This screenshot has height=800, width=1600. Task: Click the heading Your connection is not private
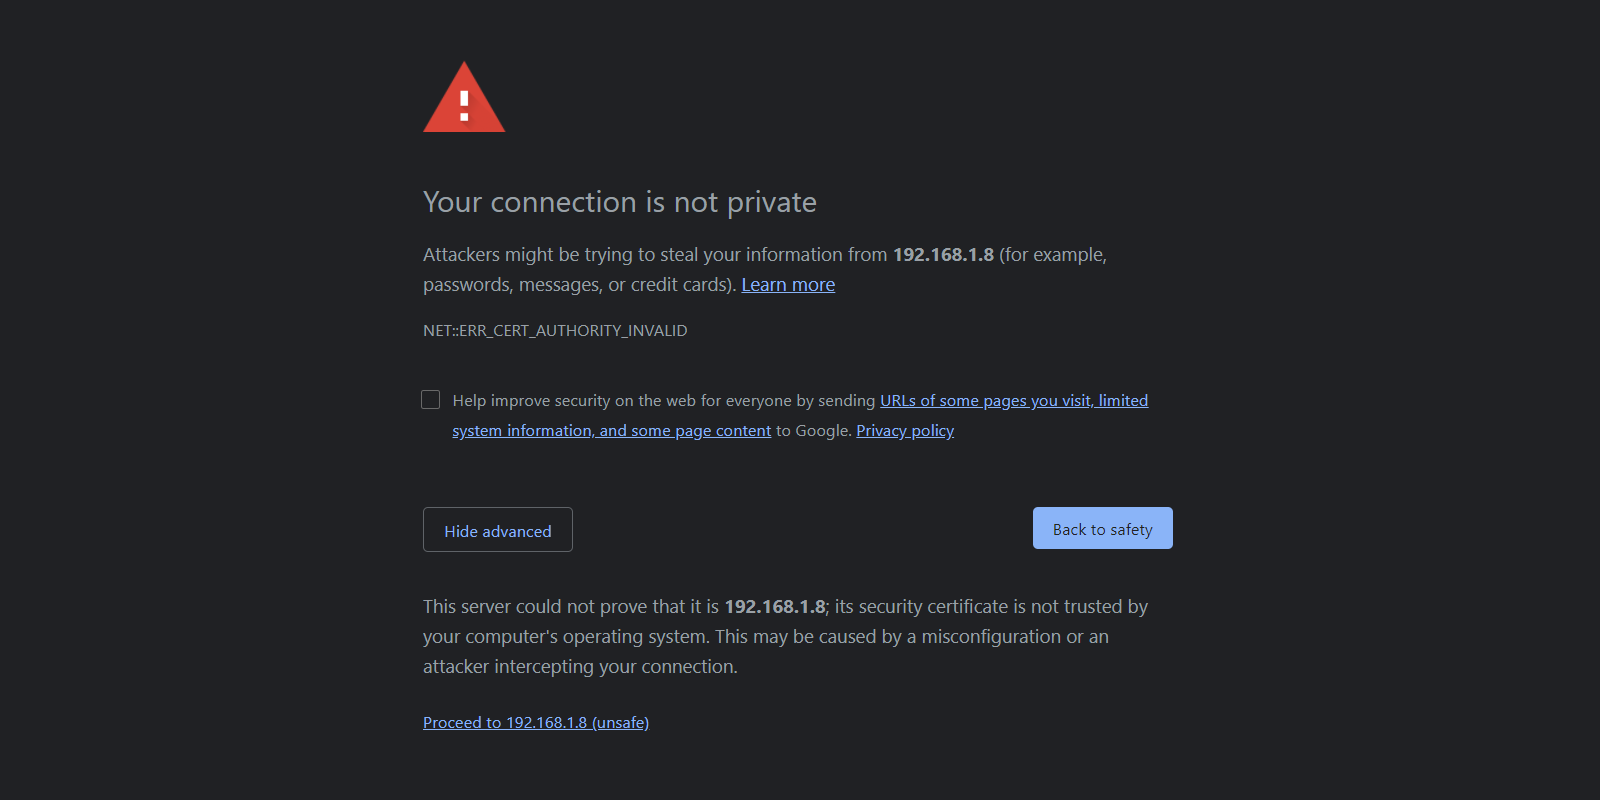click(619, 202)
